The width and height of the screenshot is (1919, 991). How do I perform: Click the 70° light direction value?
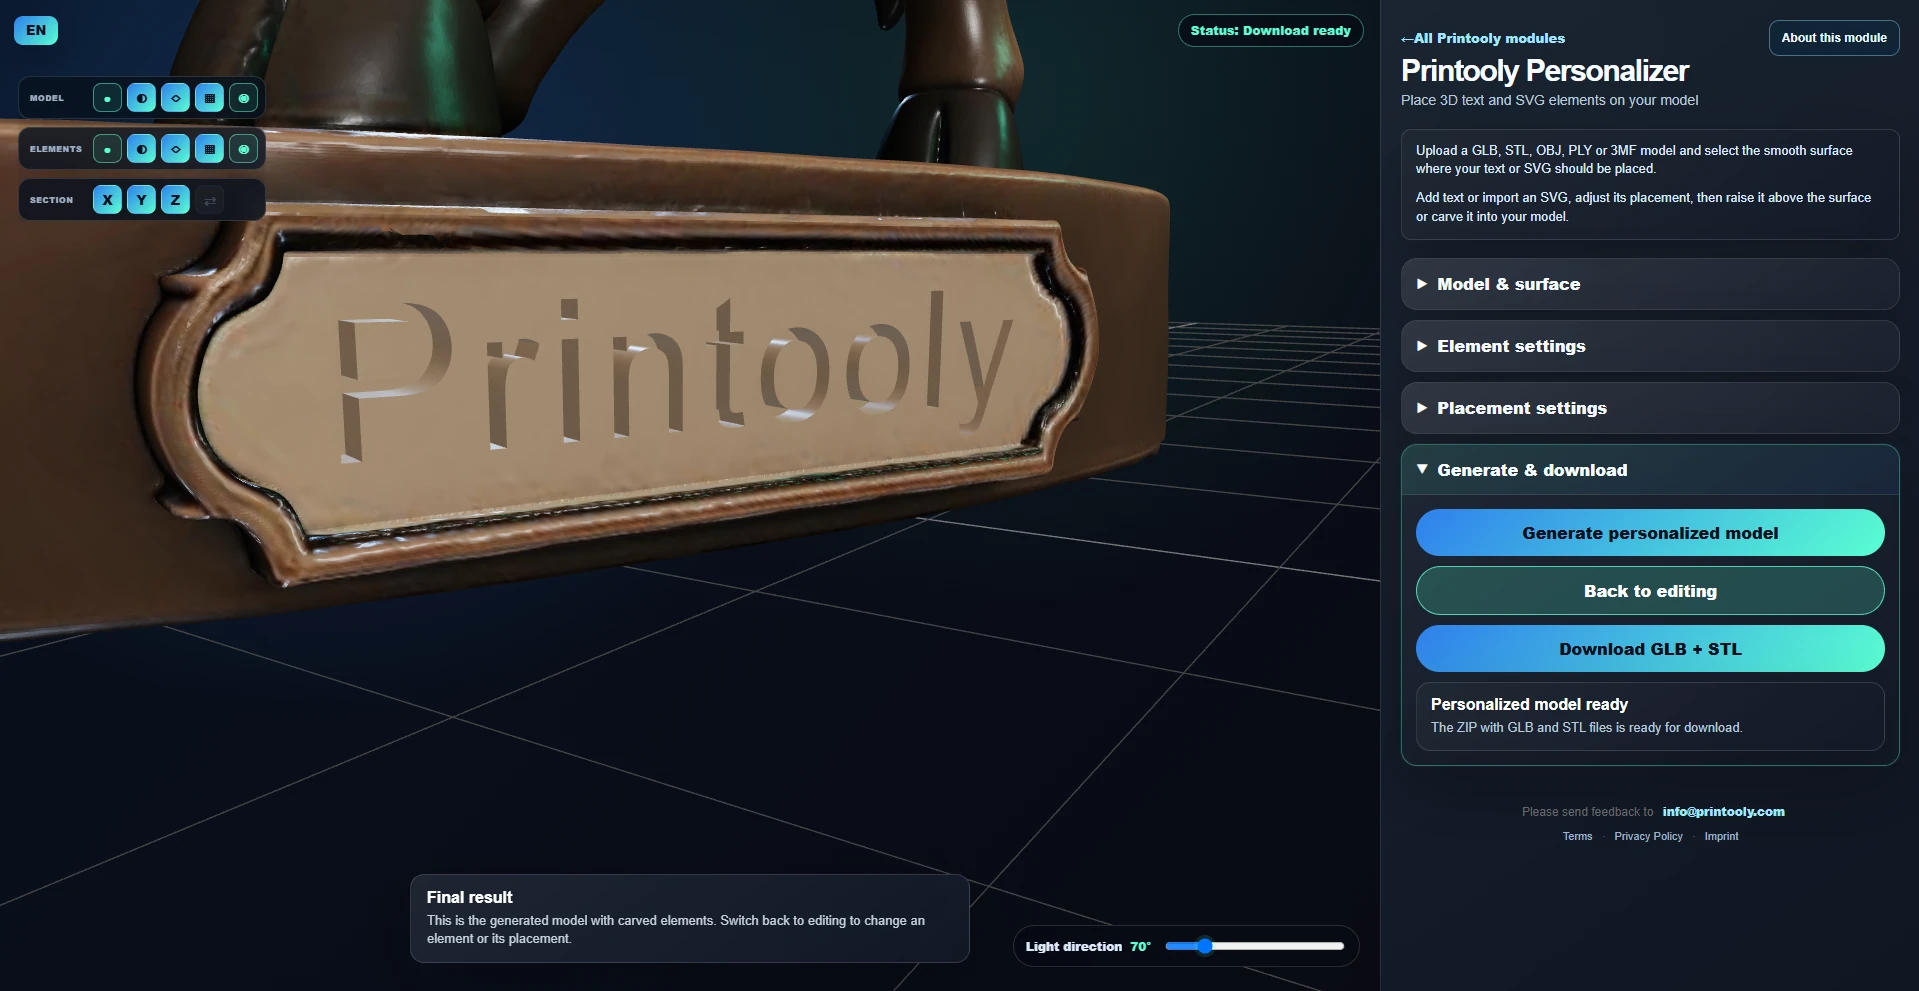tap(1140, 946)
